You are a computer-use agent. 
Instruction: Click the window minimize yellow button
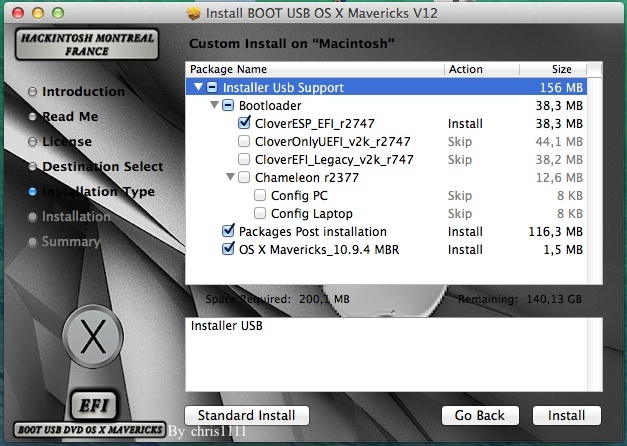[38, 13]
